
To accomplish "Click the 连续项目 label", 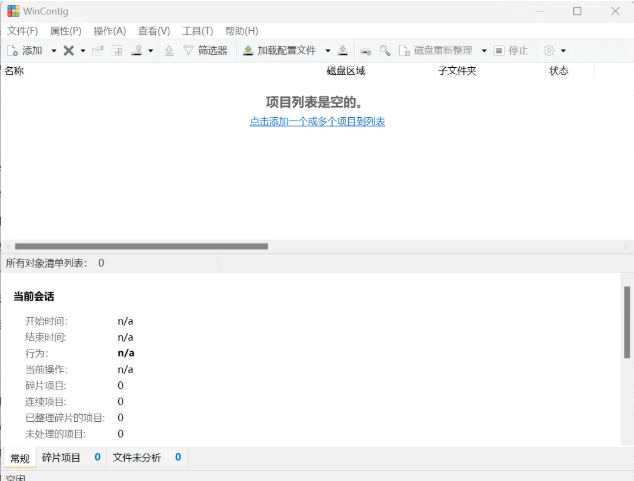I will (46, 402).
